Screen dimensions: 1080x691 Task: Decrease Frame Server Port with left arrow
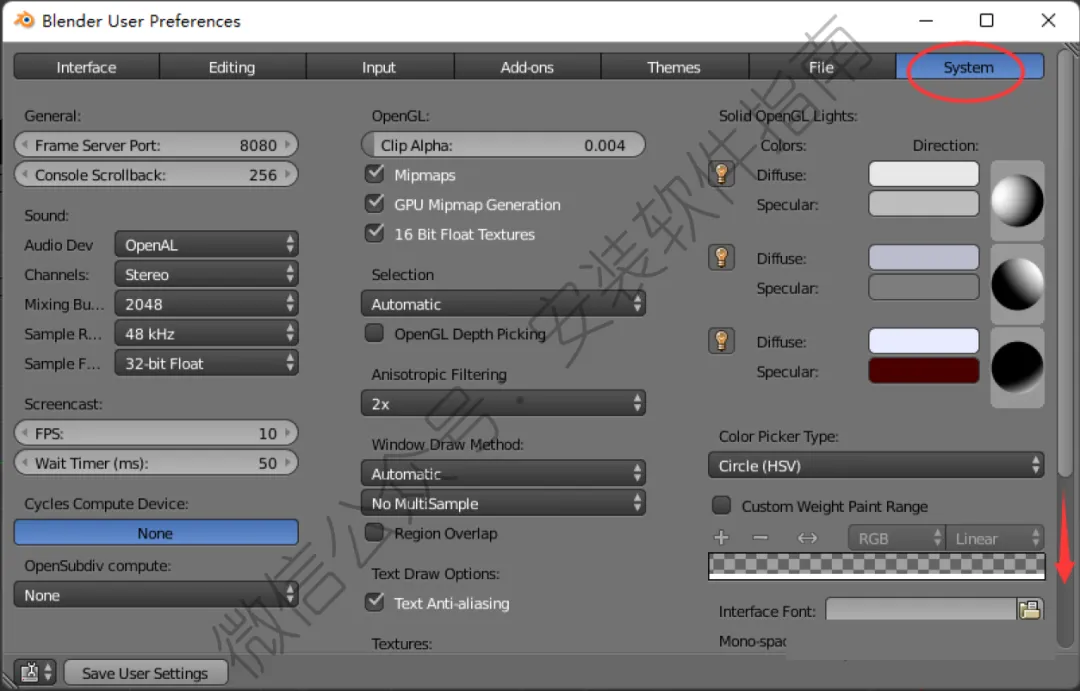[x=24, y=145]
